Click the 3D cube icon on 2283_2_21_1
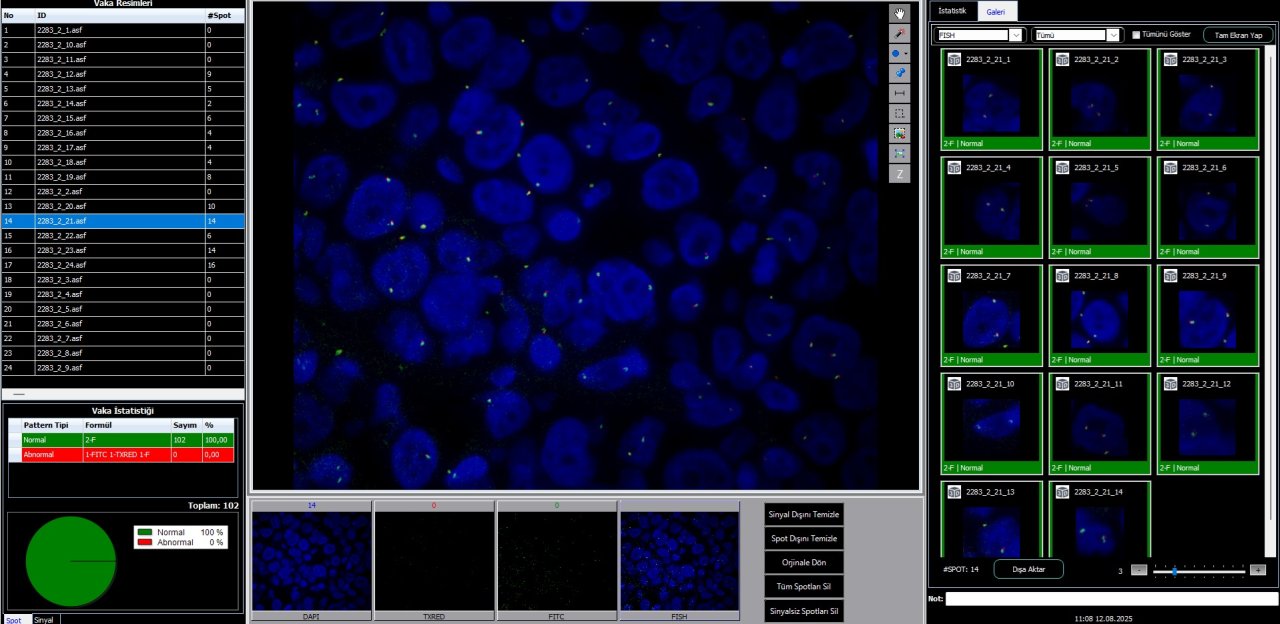 [954, 60]
